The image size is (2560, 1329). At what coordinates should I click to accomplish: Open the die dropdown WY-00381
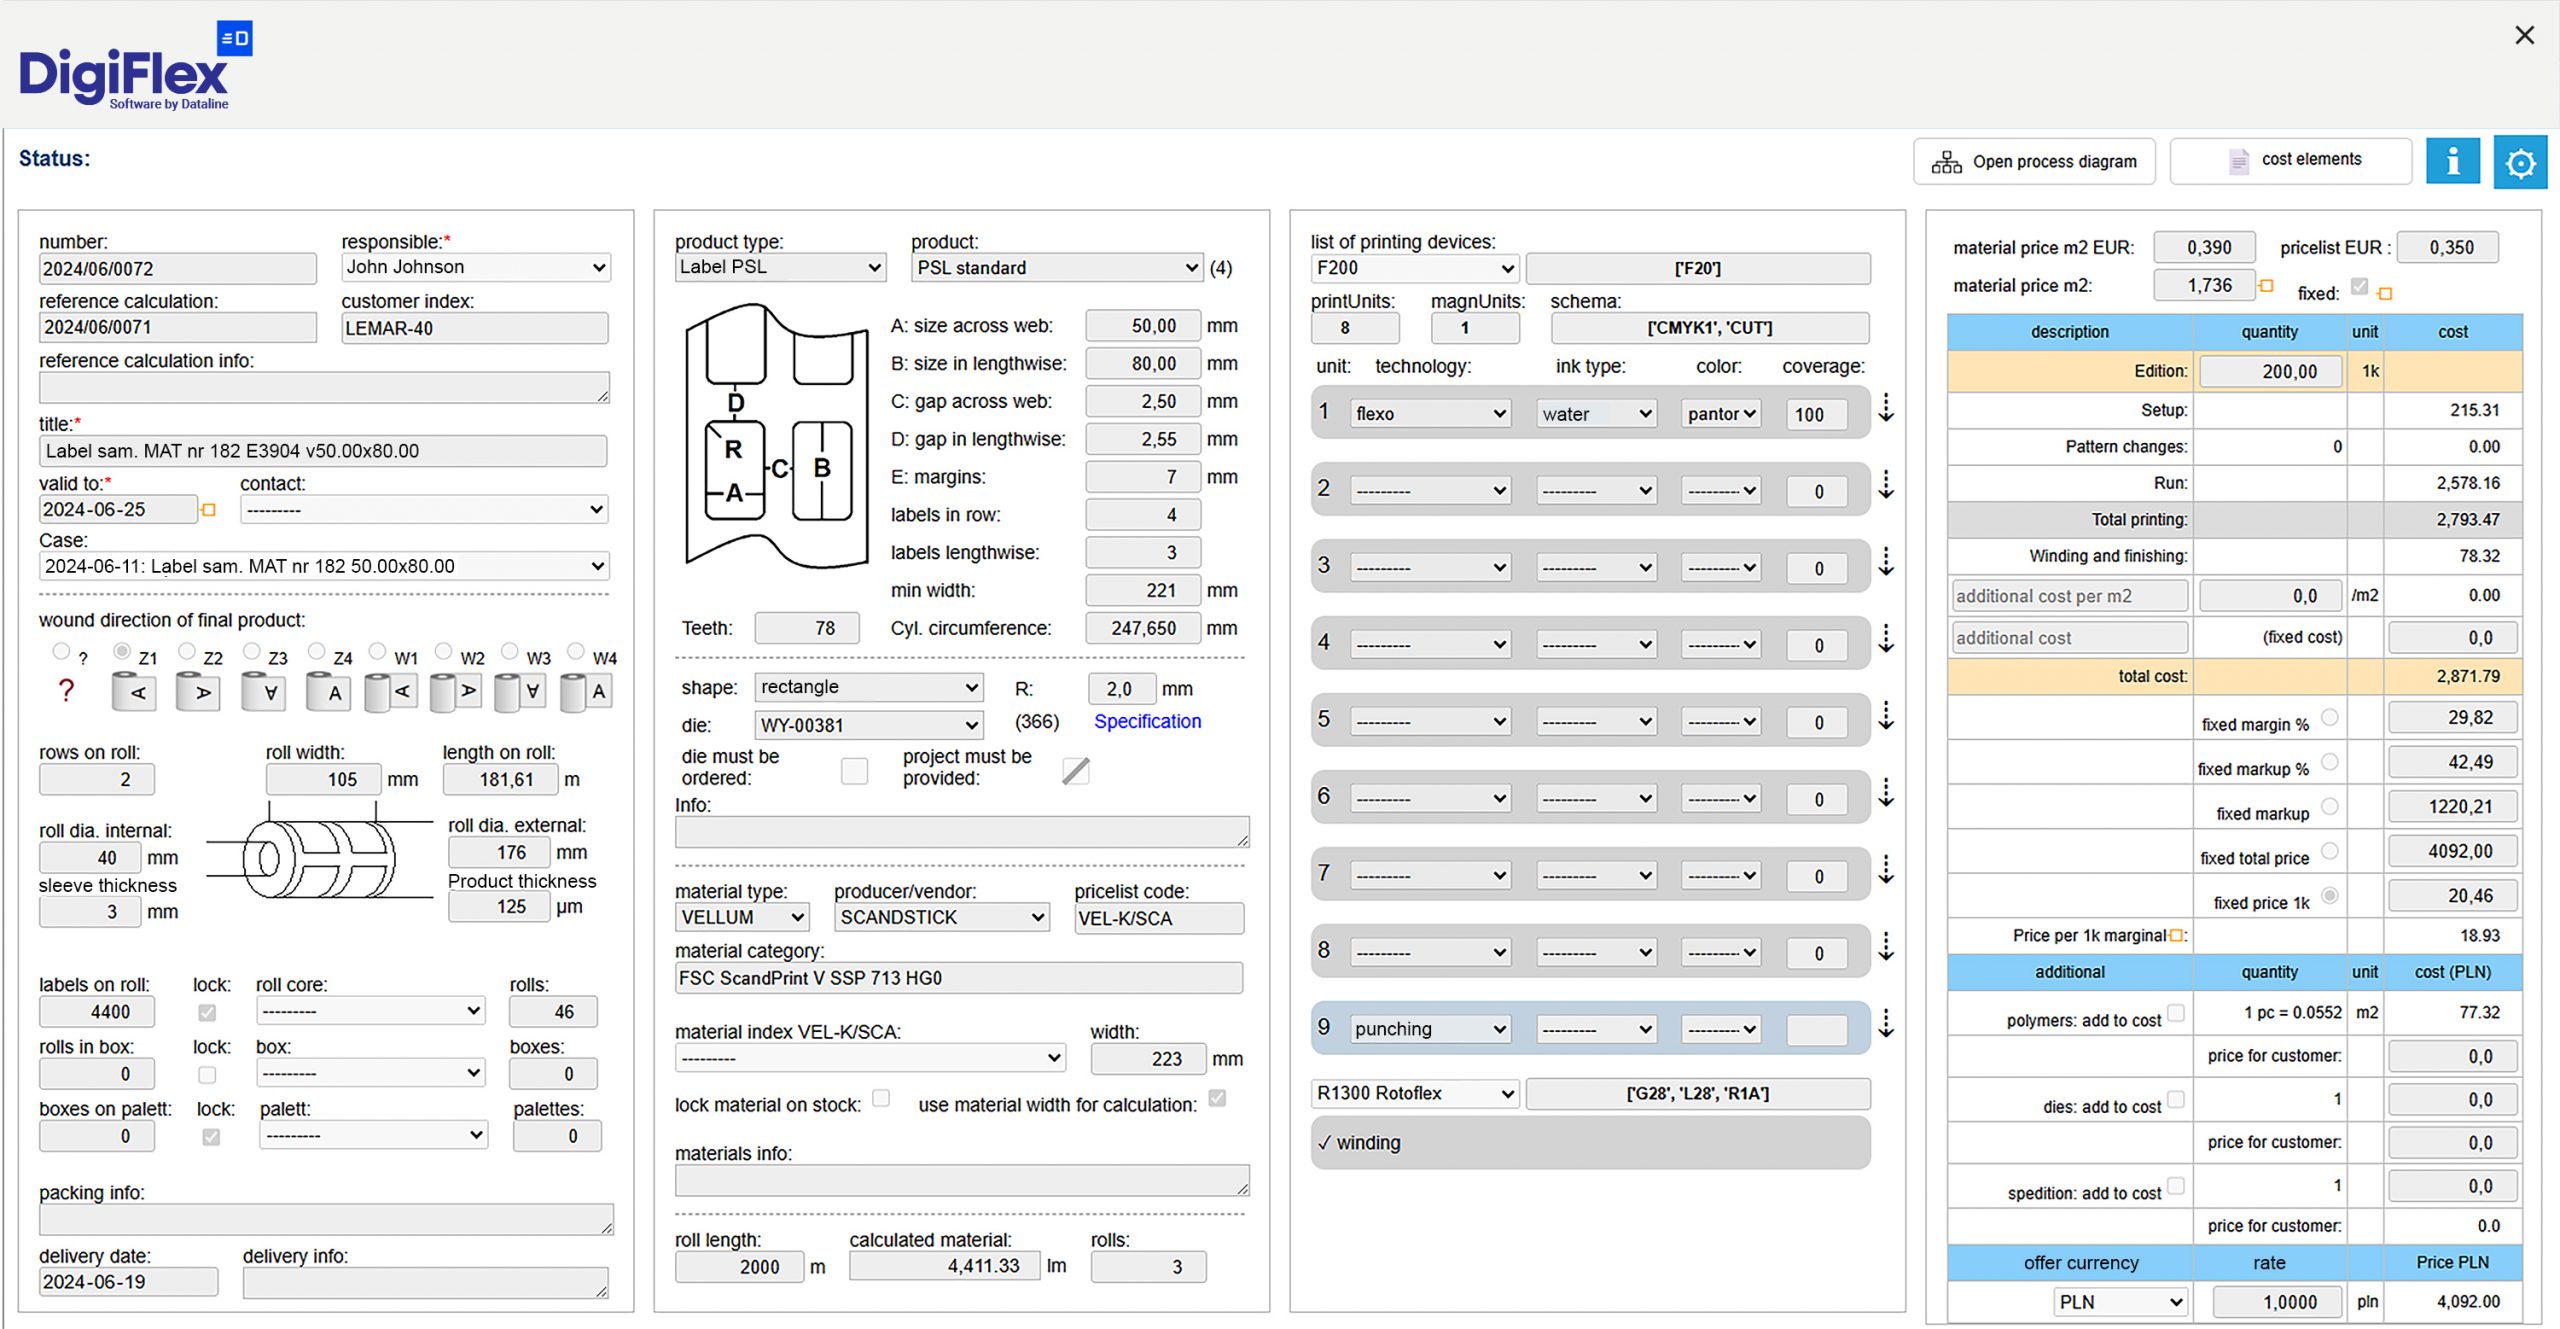click(869, 725)
